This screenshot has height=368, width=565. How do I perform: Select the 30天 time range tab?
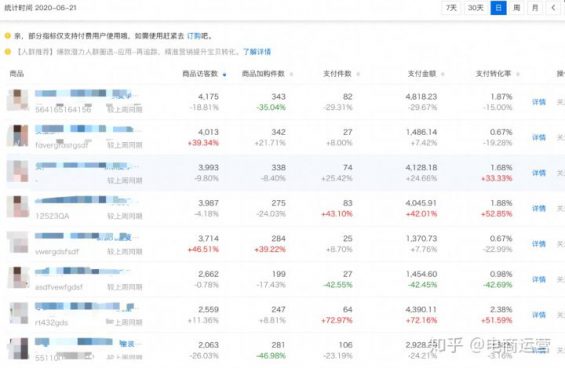pyautogui.click(x=475, y=8)
